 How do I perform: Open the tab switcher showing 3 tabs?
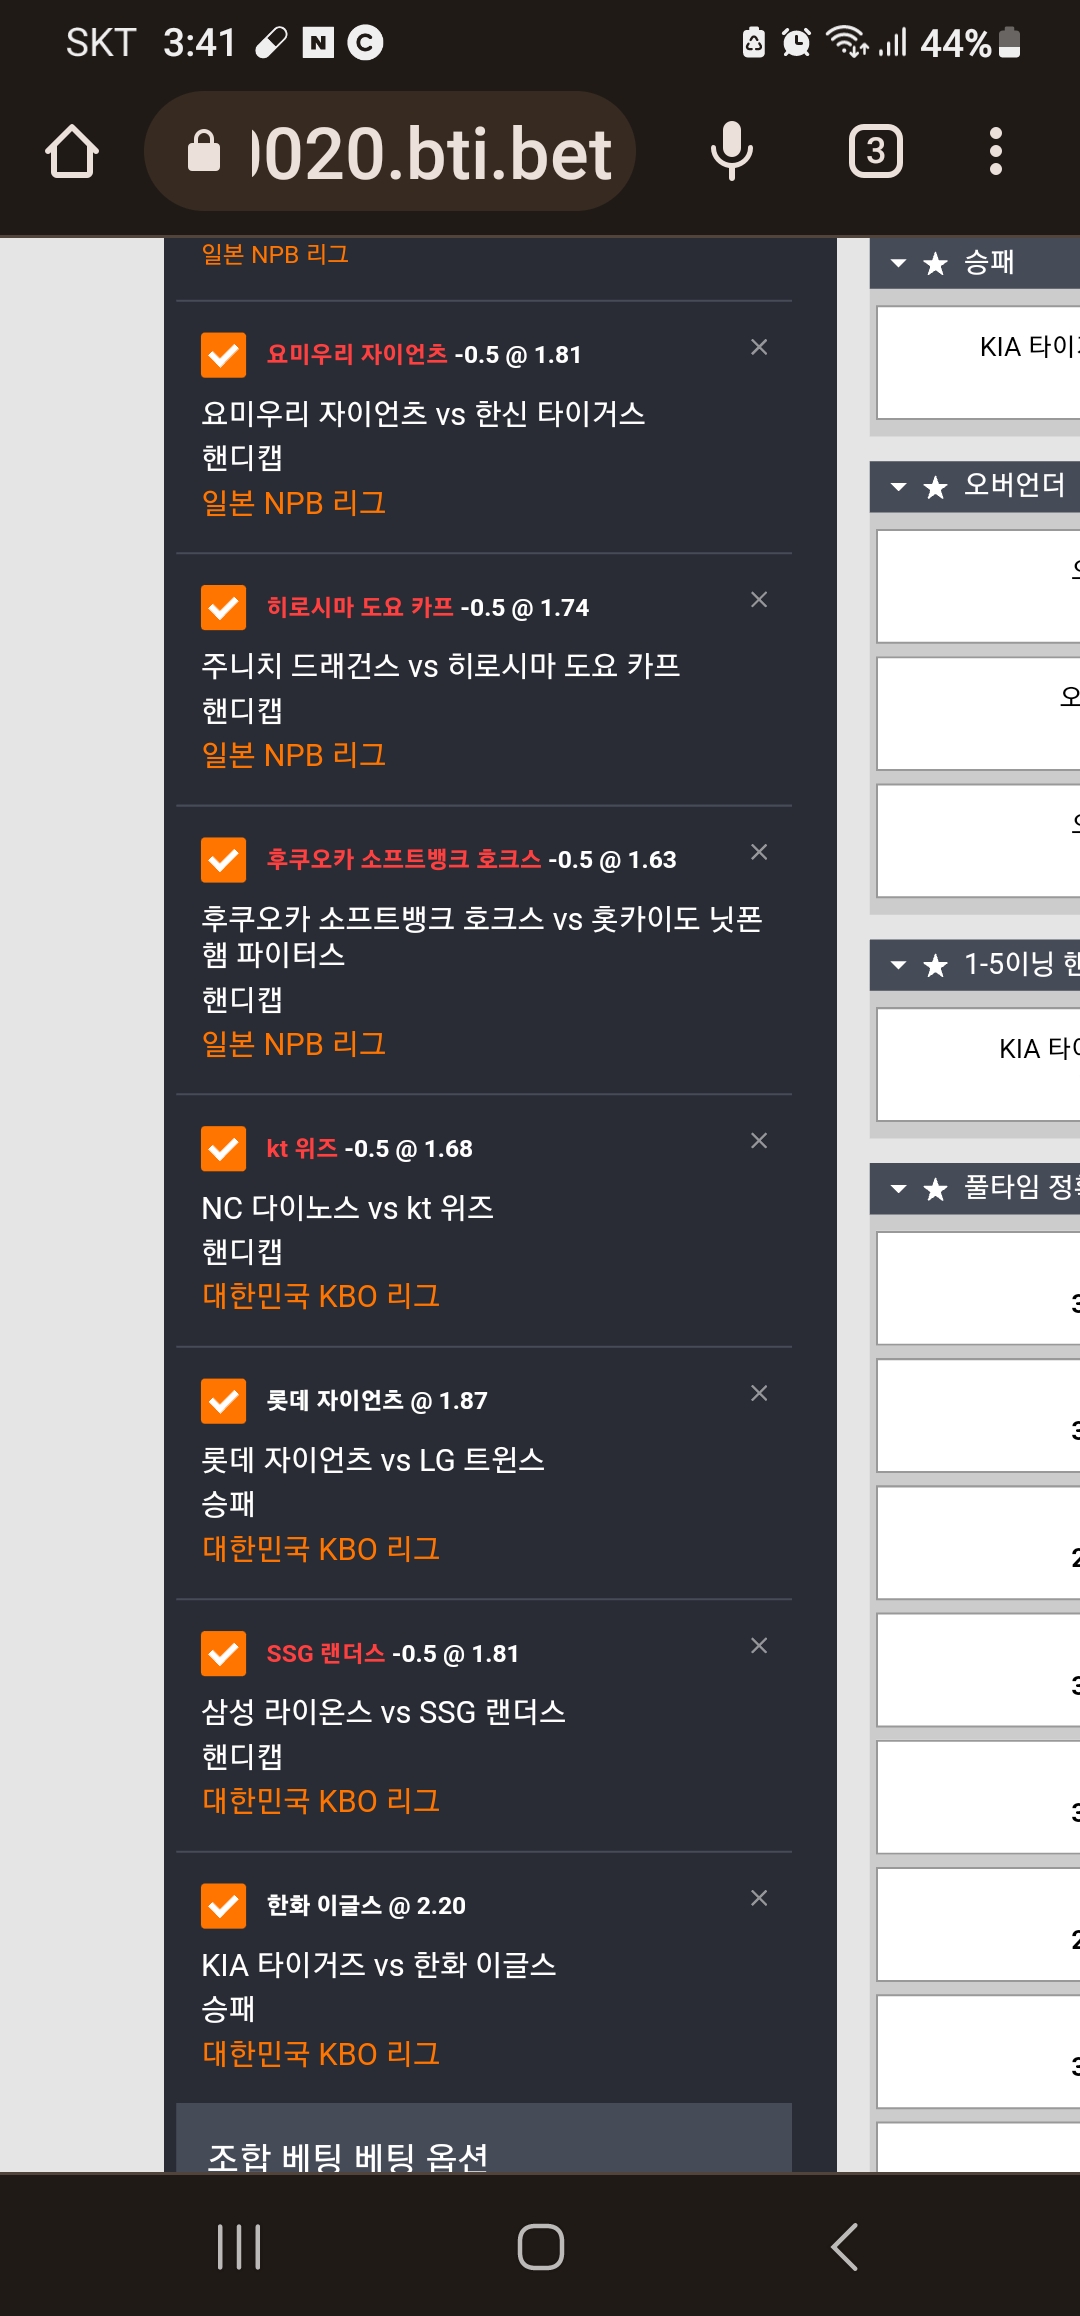[876, 152]
